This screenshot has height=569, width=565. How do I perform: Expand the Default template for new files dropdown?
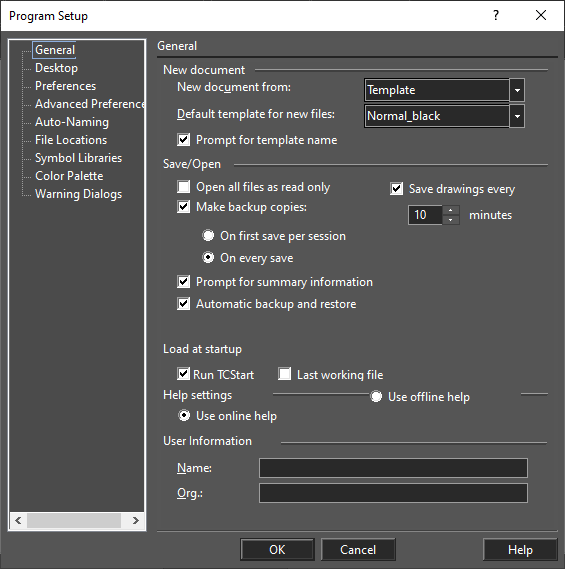tap(517, 116)
